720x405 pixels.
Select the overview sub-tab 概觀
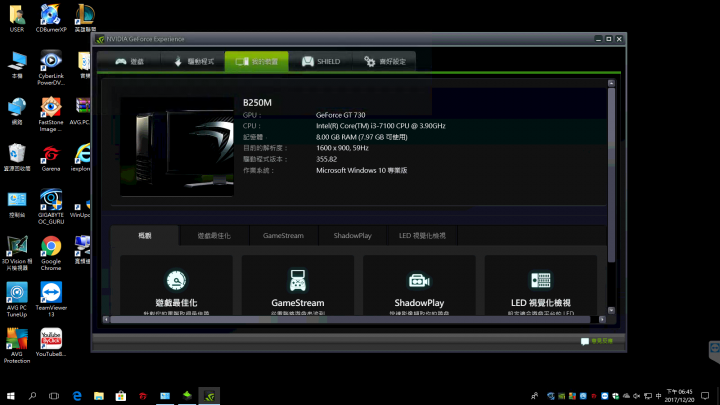click(x=145, y=236)
